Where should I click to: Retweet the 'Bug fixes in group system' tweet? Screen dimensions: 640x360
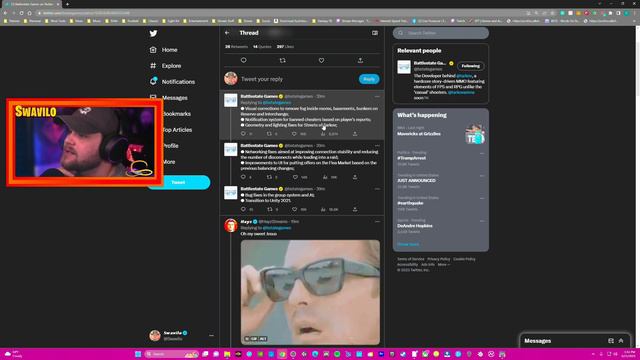click(x=269, y=209)
